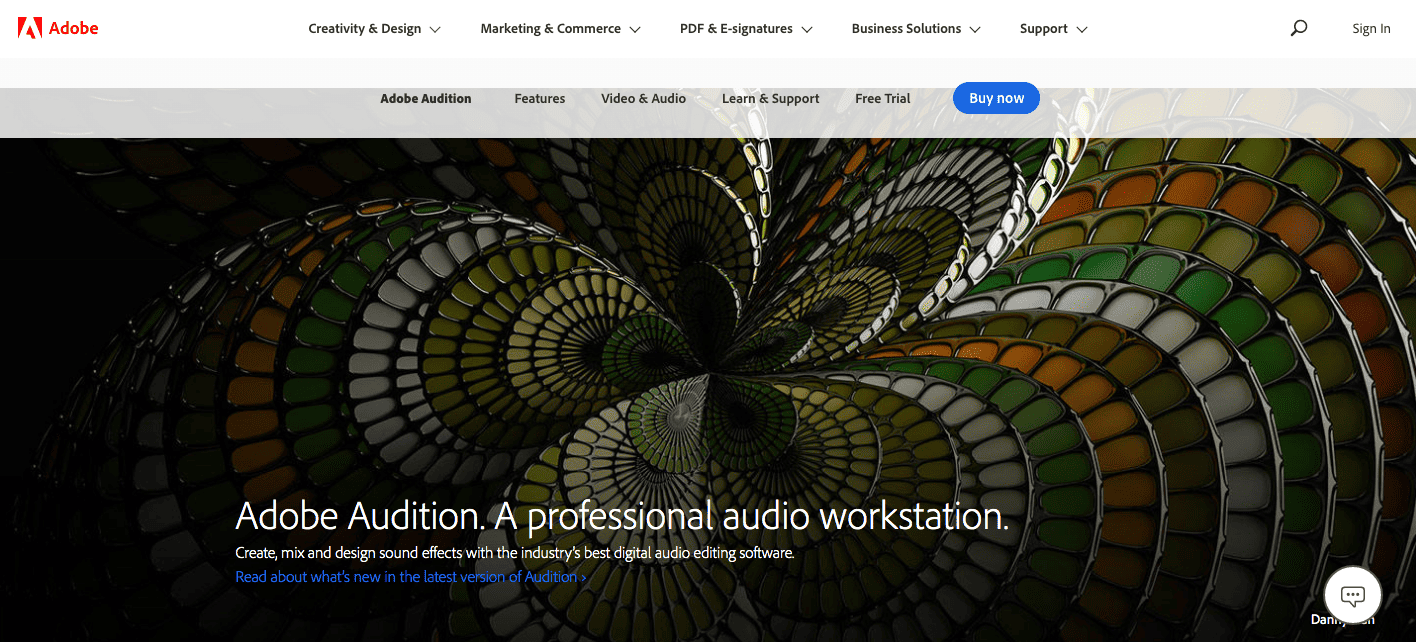Expand the Marketing & Commerce dropdown

tap(560, 29)
